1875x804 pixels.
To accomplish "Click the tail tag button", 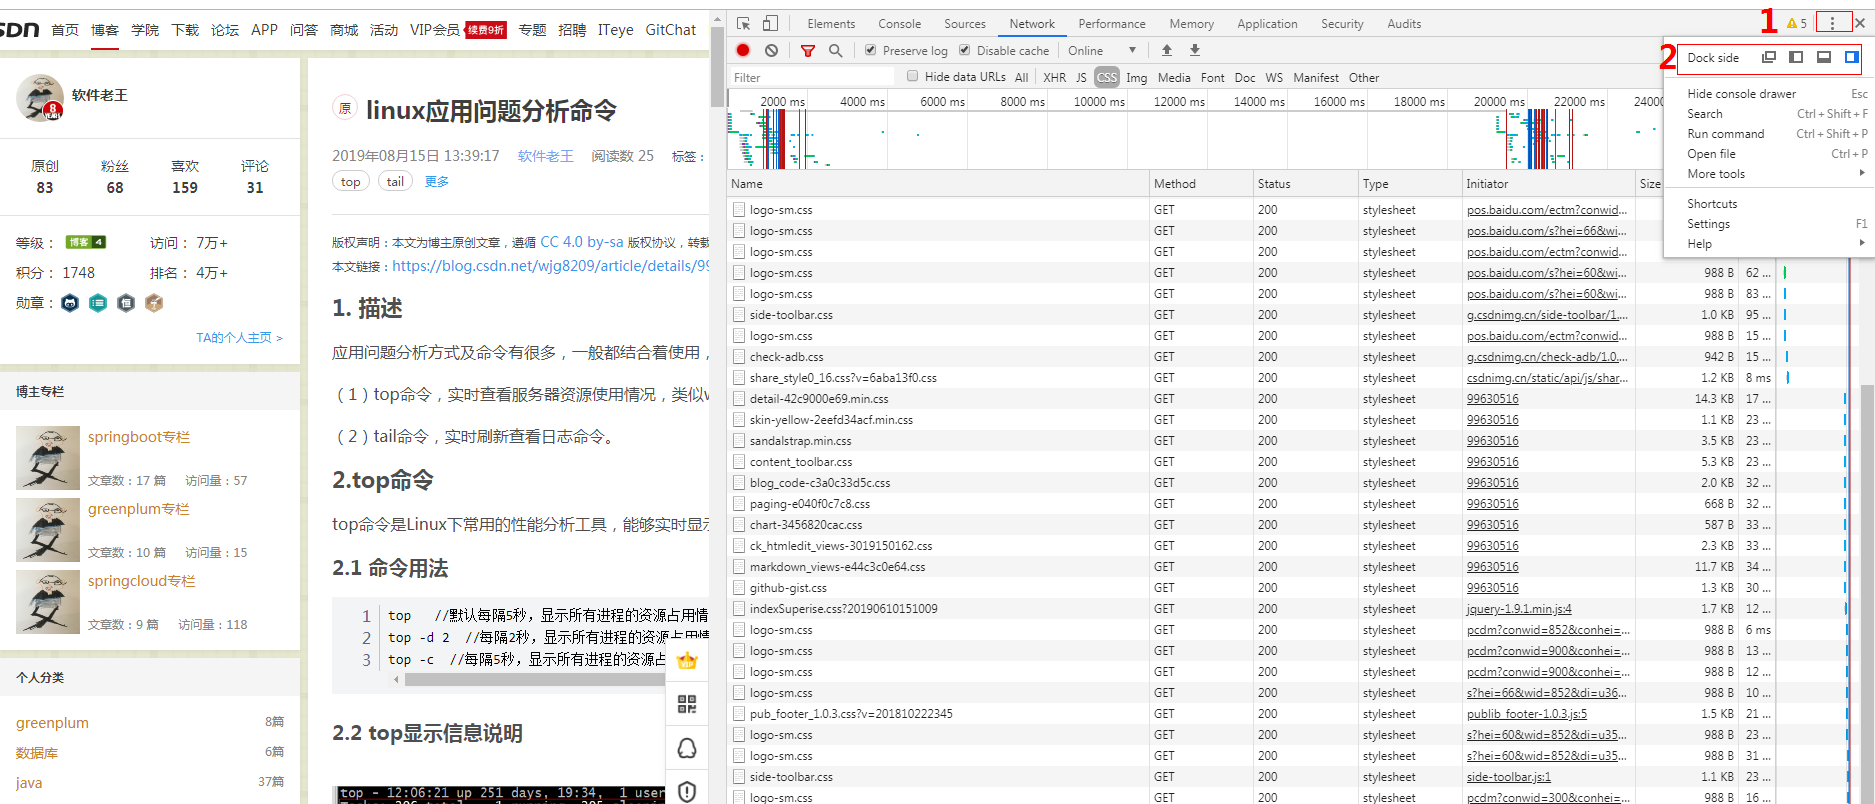I will point(395,181).
